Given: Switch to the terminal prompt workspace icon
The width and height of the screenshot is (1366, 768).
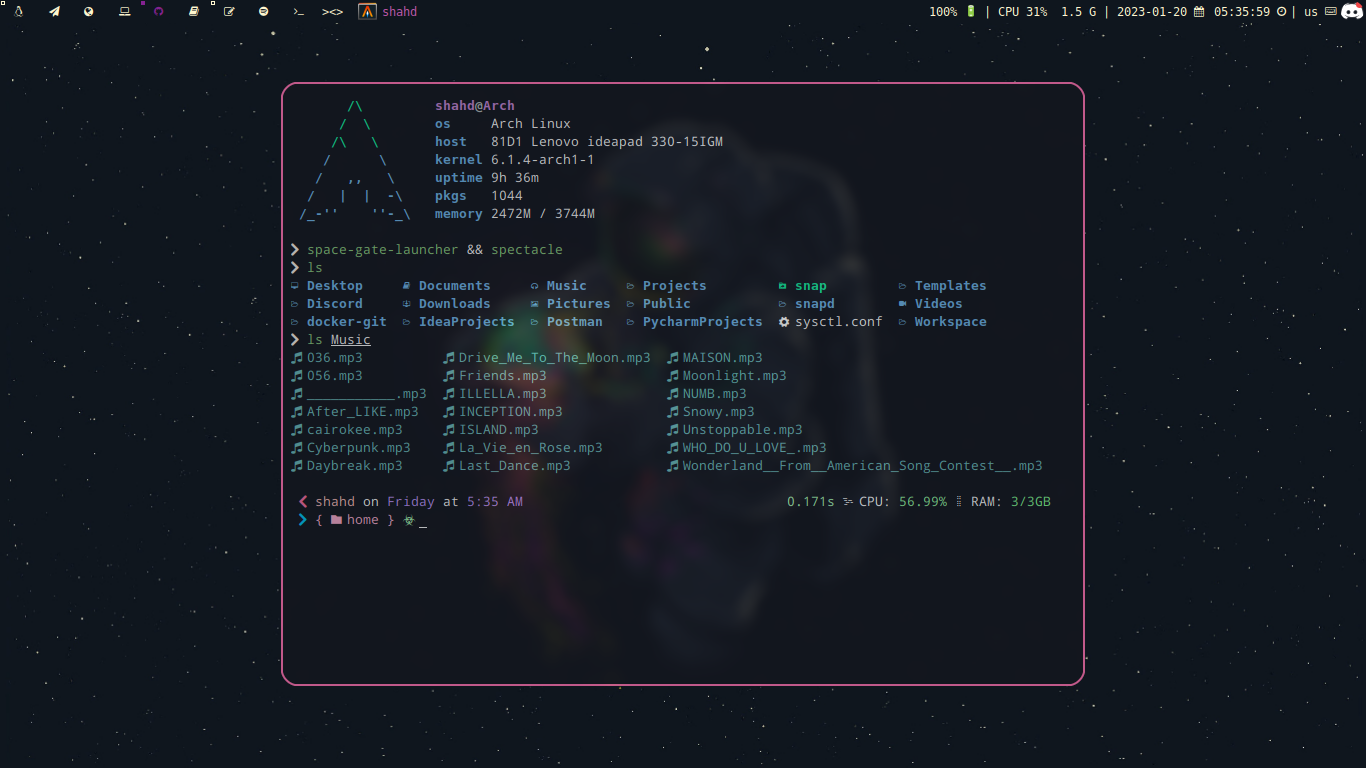Looking at the screenshot, I should click(298, 12).
